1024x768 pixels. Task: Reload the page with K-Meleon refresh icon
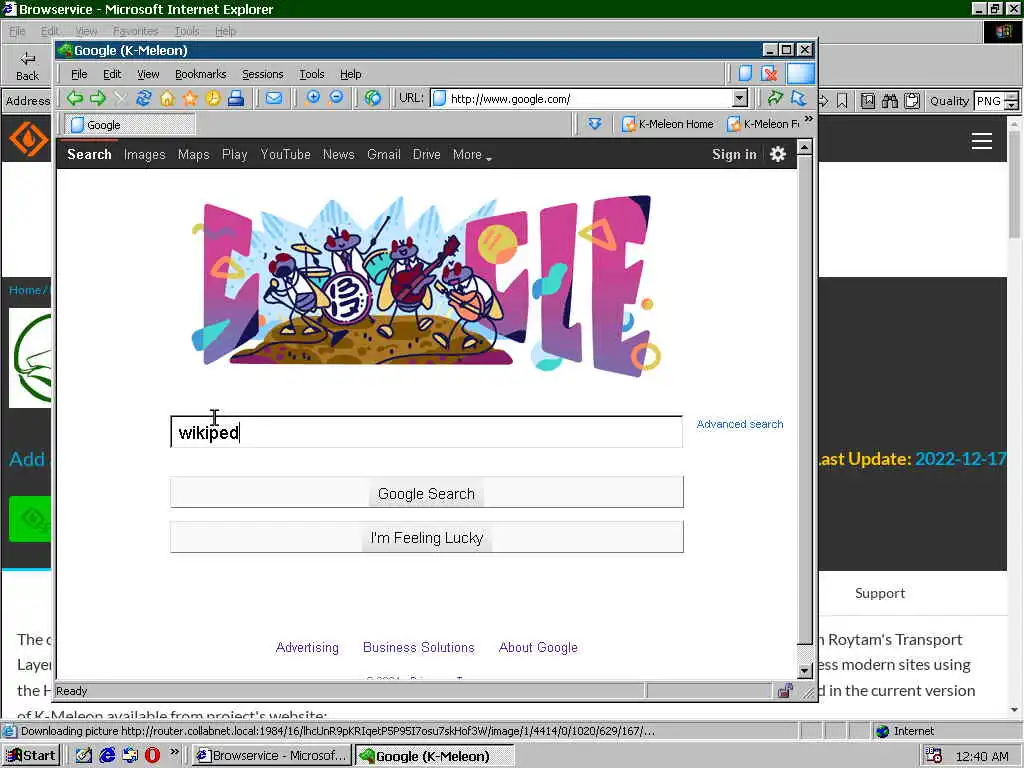point(144,99)
